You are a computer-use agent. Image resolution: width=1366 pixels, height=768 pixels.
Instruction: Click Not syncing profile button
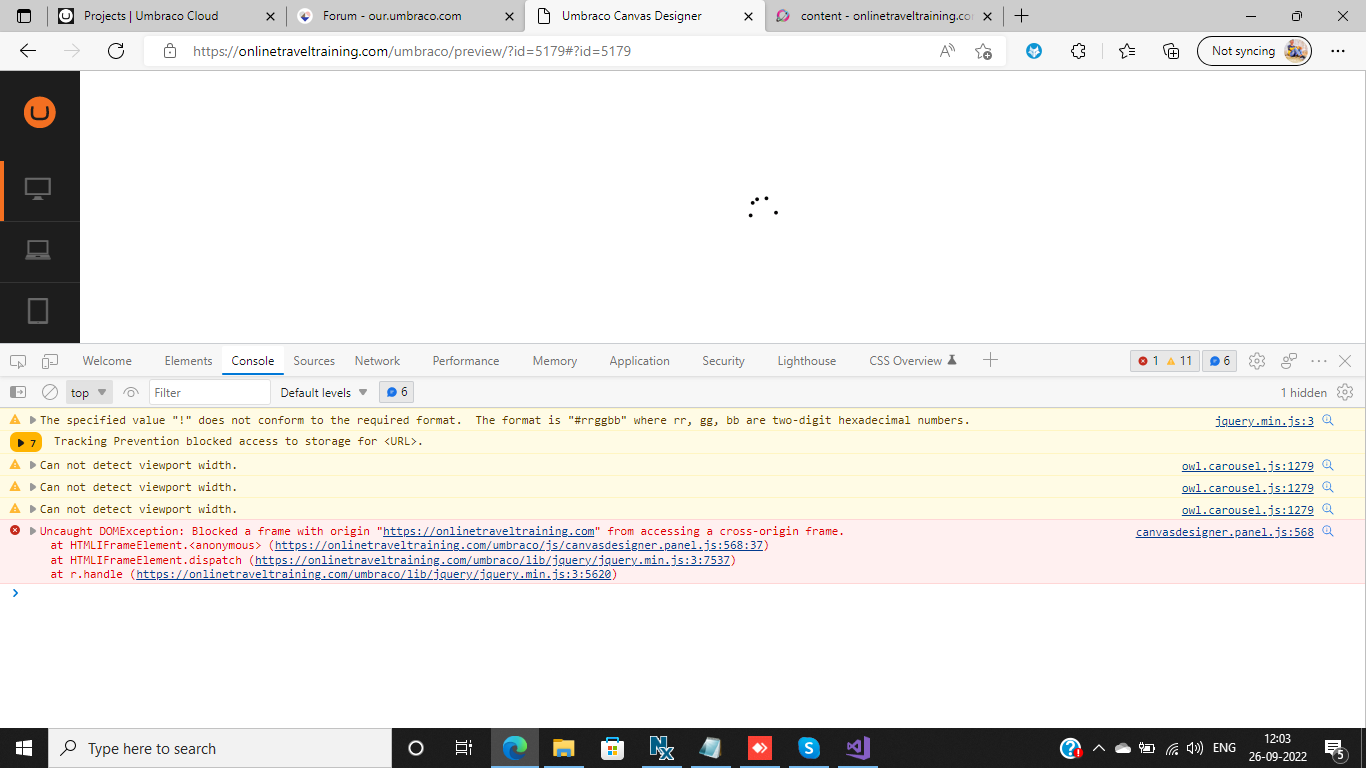tap(1254, 51)
